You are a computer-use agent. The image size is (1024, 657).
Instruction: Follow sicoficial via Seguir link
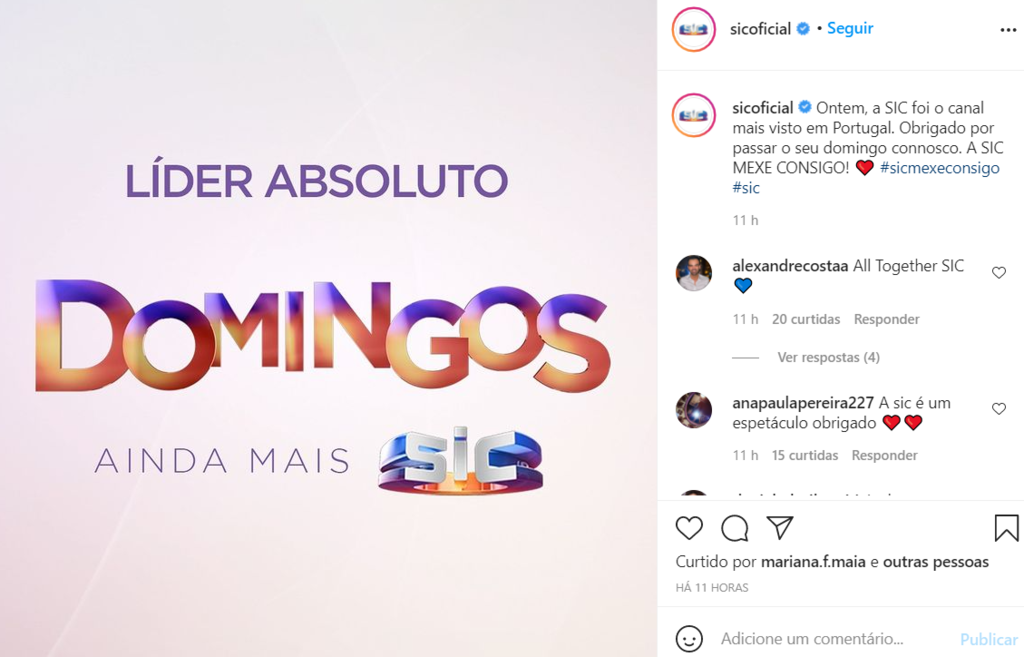[x=850, y=28]
